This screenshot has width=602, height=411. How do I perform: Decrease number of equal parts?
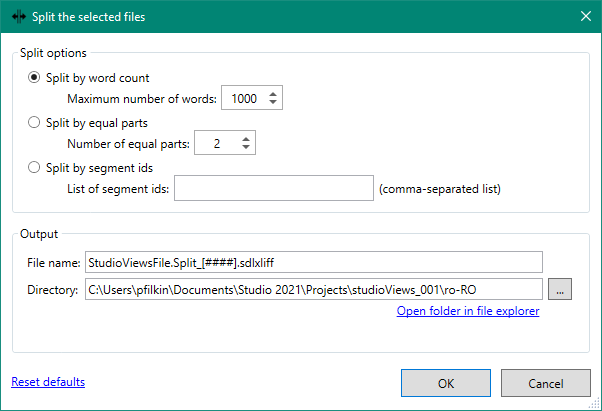point(246,147)
